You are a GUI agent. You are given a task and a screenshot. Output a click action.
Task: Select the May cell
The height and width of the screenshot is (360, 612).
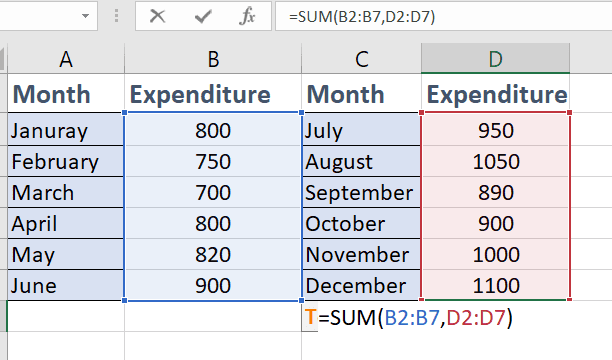66,255
